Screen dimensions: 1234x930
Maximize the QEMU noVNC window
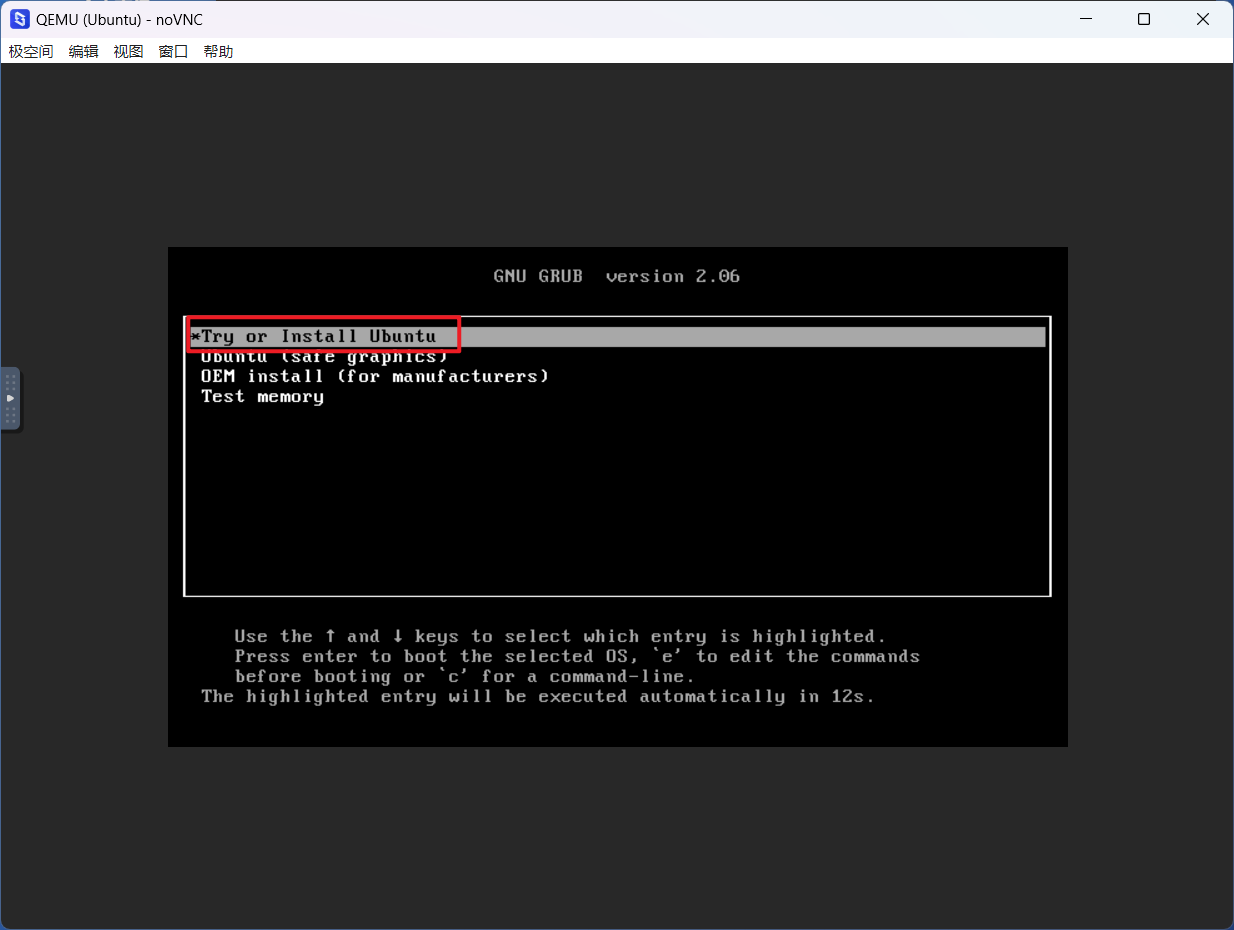coord(1144,19)
